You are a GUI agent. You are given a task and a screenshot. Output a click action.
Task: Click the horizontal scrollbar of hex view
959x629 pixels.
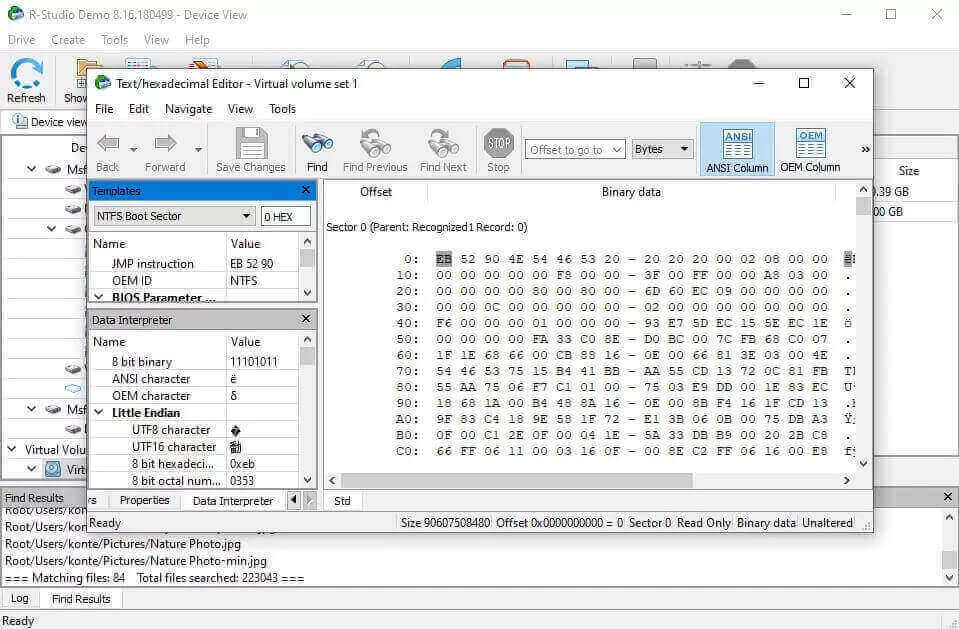(517, 480)
